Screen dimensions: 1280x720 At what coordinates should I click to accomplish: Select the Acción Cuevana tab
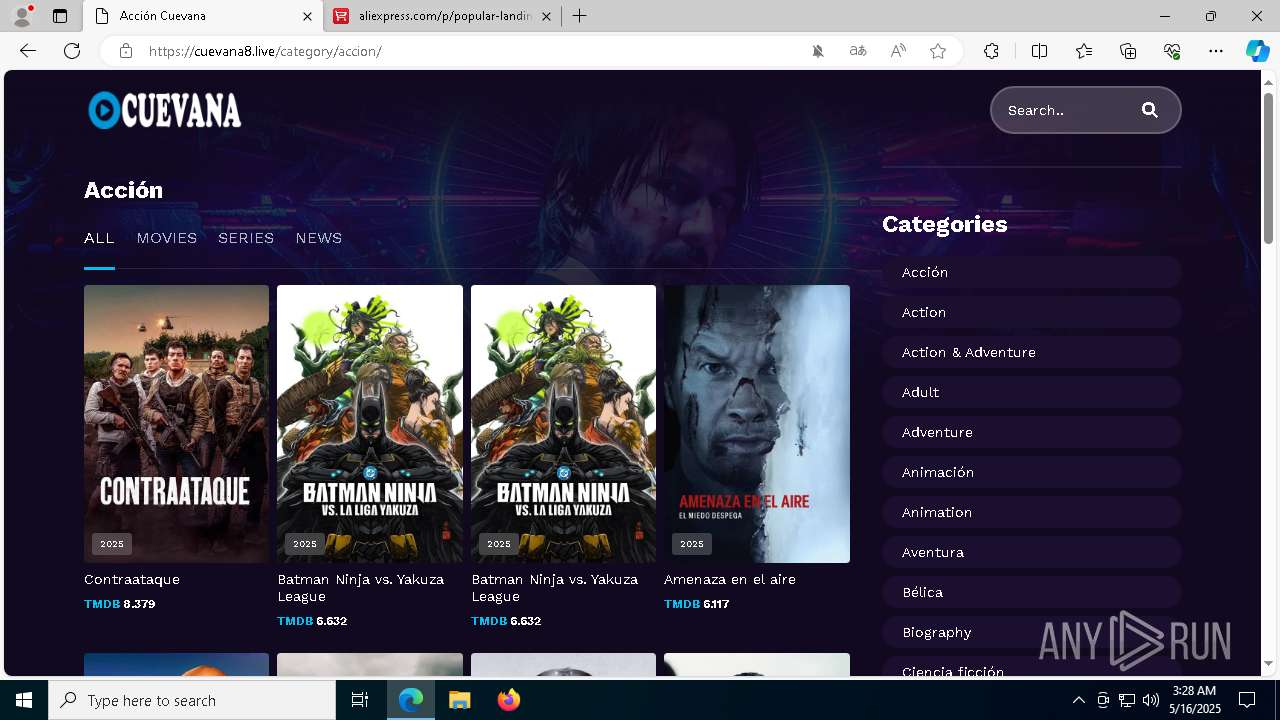(x=203, y=16)
